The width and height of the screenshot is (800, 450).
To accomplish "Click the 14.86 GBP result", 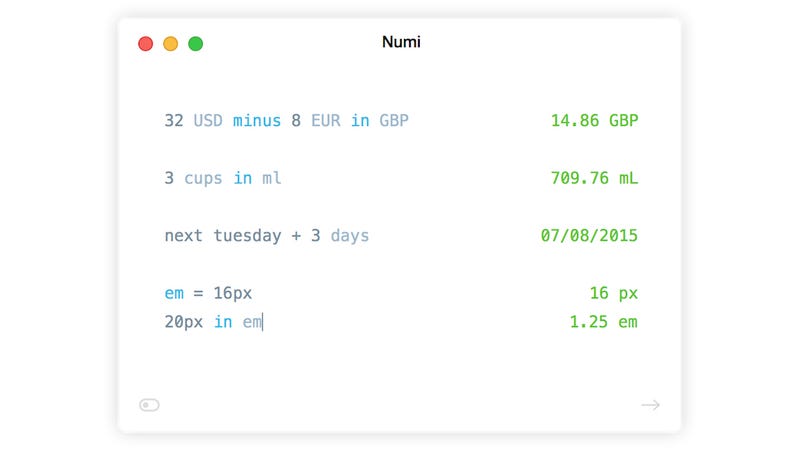I will pos(594,120).
